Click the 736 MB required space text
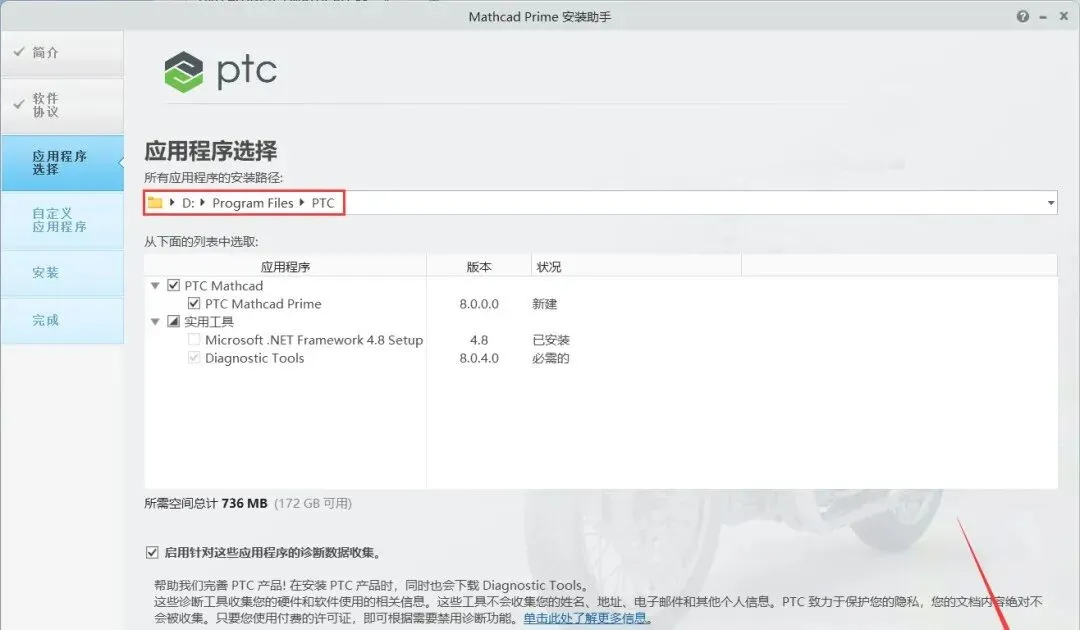Viewport: 1080px width, 630px height. (x=245, y=503)
